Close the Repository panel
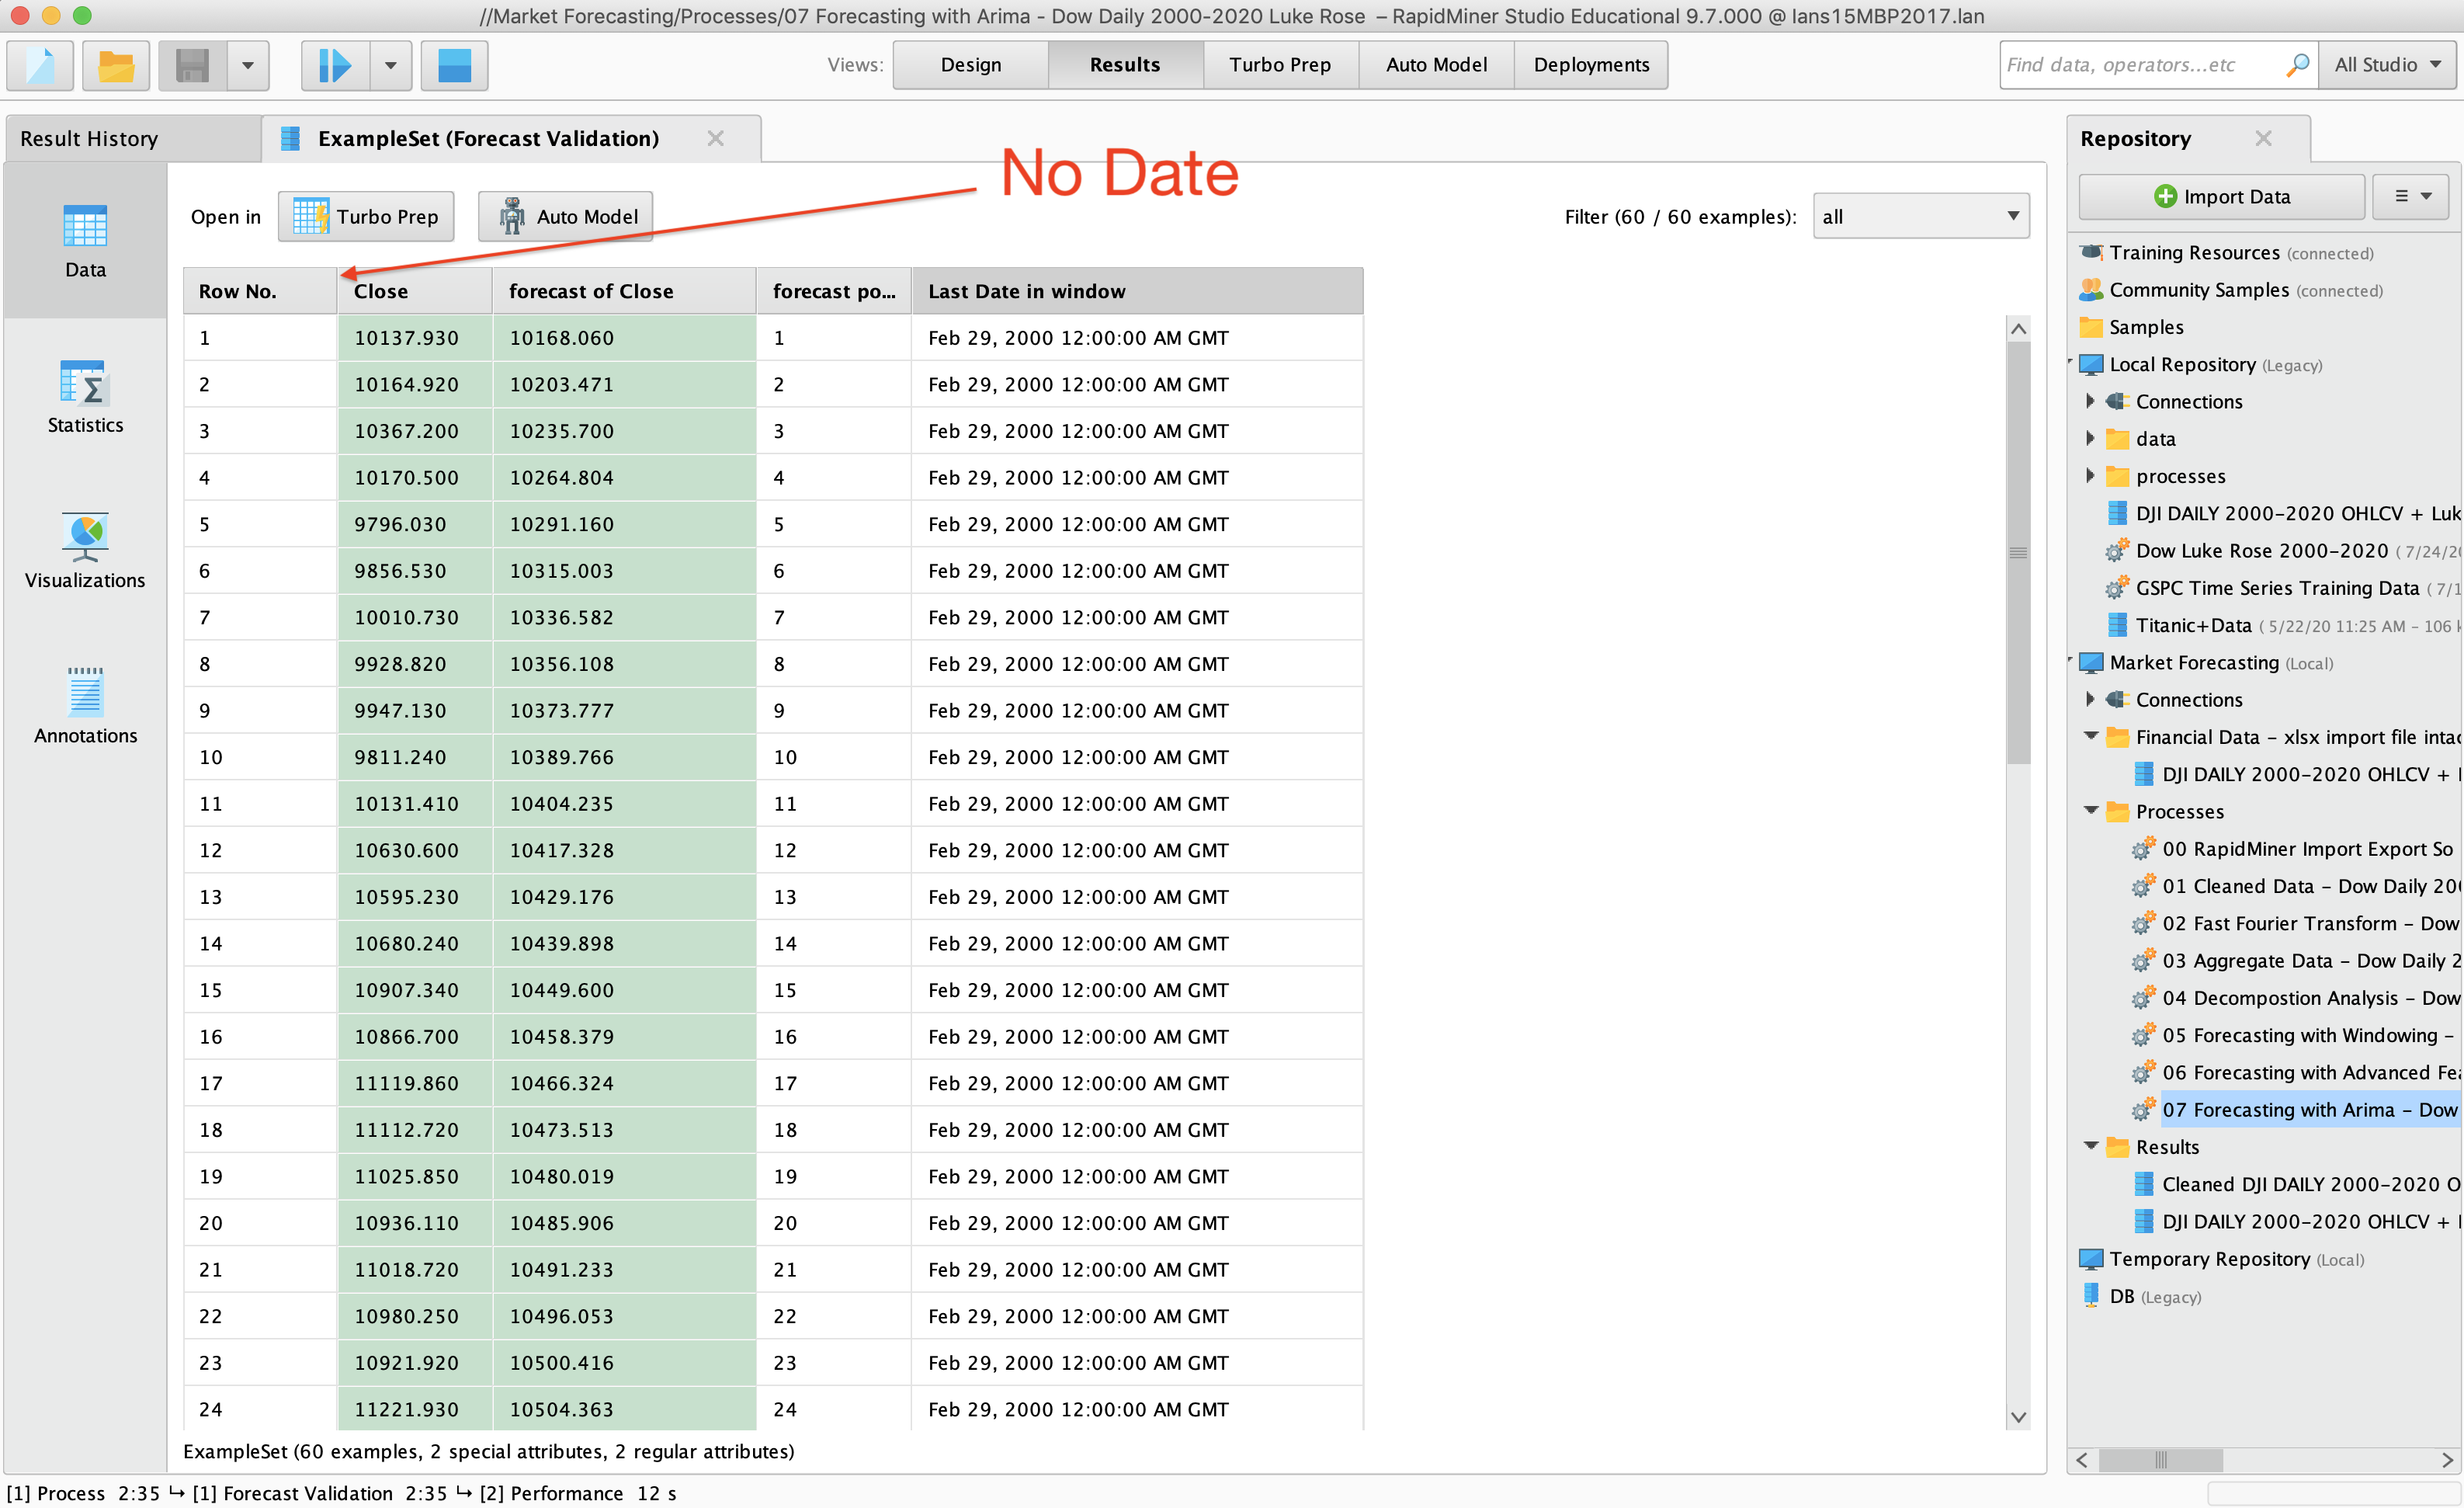 [x=2263, y=139]
